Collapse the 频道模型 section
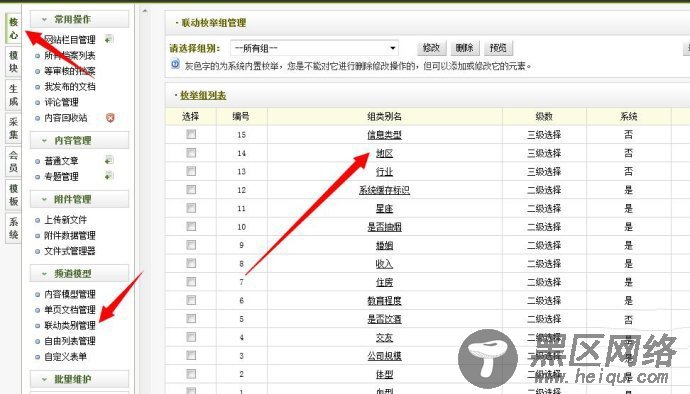690x394 pixels. [79, 273]
